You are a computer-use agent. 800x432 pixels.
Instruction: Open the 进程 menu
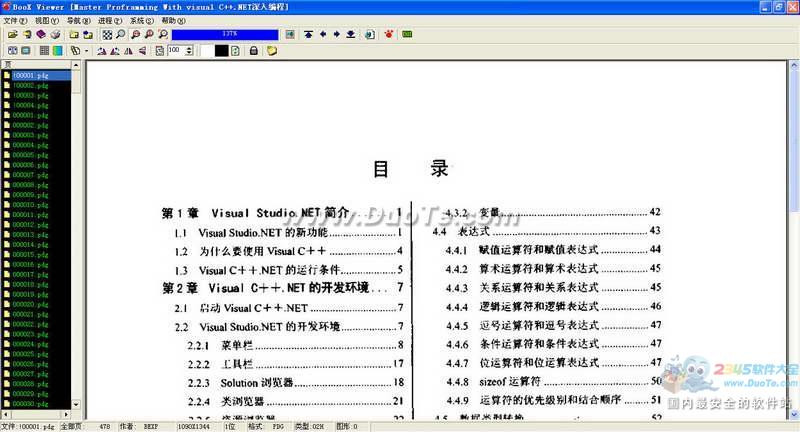point(110,21)
